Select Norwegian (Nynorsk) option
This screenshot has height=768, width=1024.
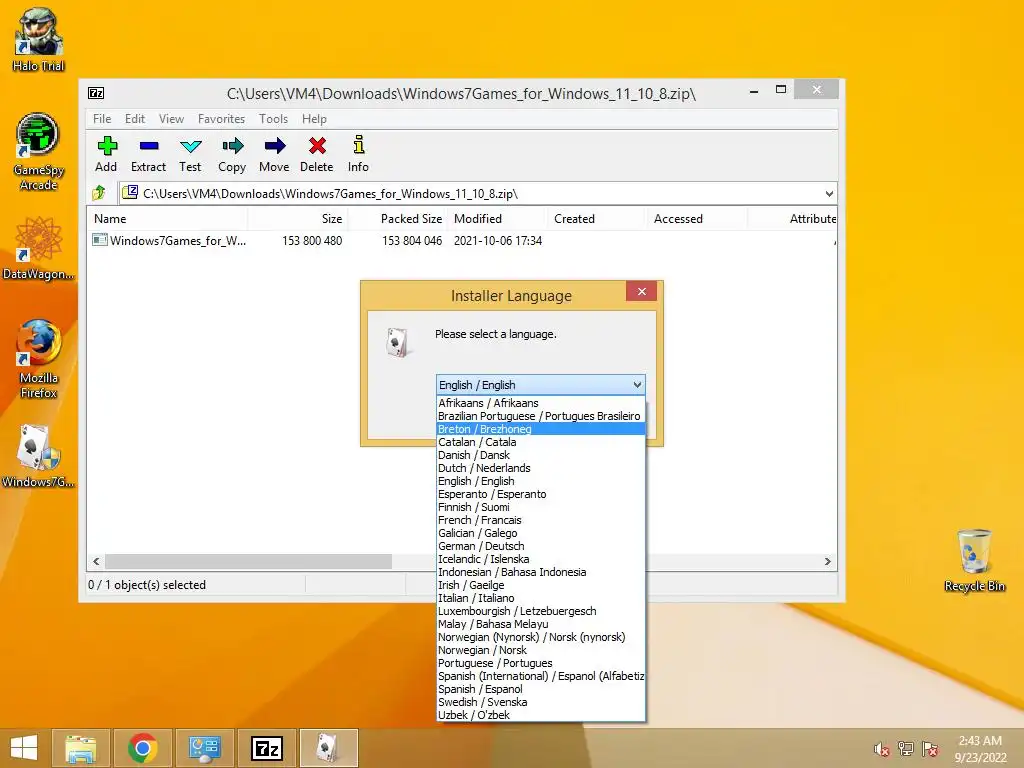(x=541, y=637)
